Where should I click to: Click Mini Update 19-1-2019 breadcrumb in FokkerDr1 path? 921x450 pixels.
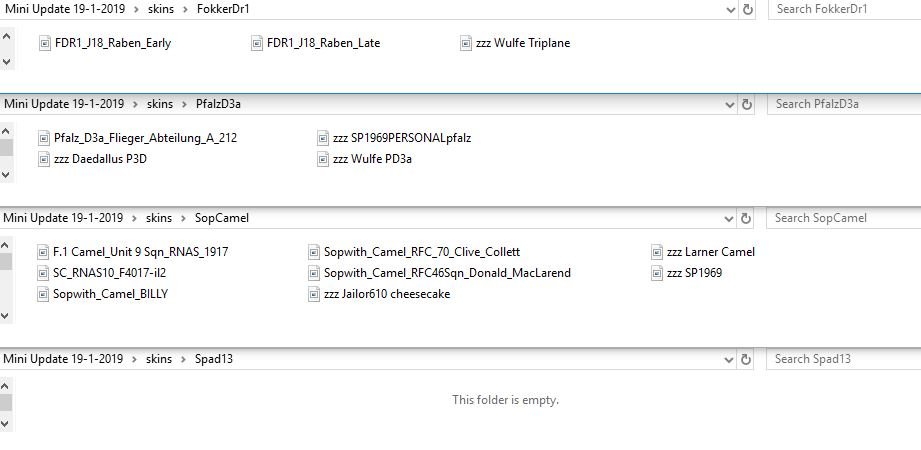[x=64, y=9]
